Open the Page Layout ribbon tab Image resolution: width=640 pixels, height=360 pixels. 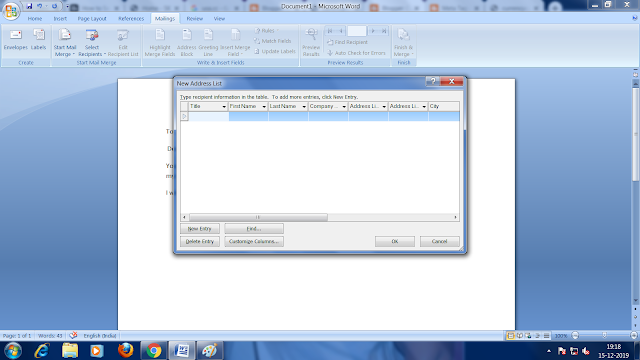click(x=92, y=19)
